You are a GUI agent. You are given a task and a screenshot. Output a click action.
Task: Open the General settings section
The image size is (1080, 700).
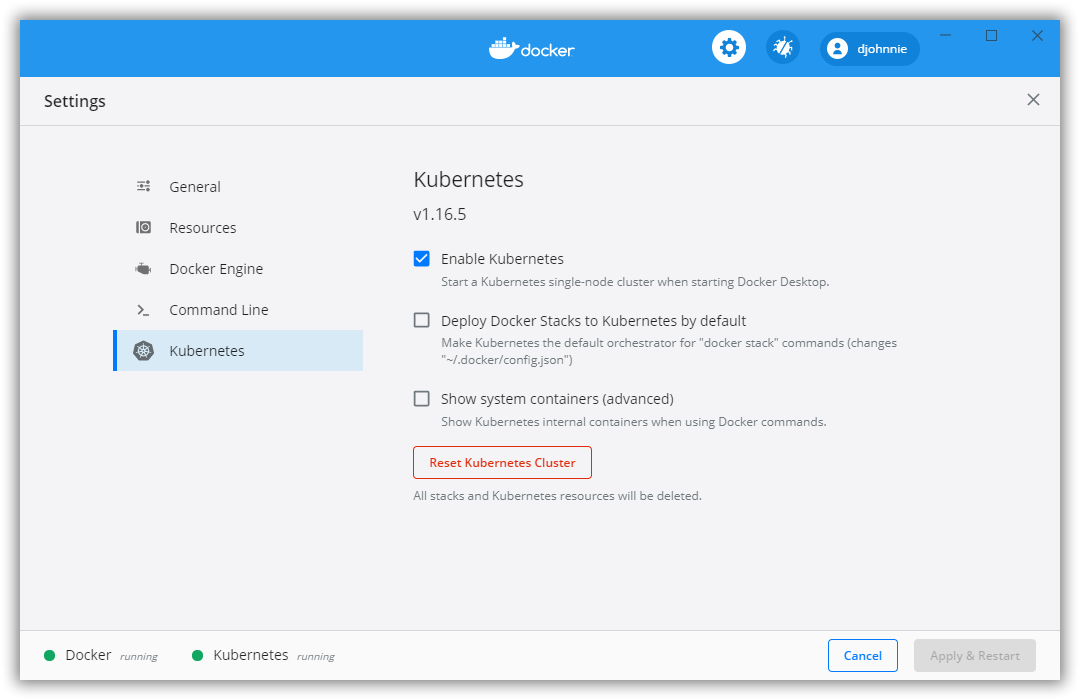(x=238, y=187)
